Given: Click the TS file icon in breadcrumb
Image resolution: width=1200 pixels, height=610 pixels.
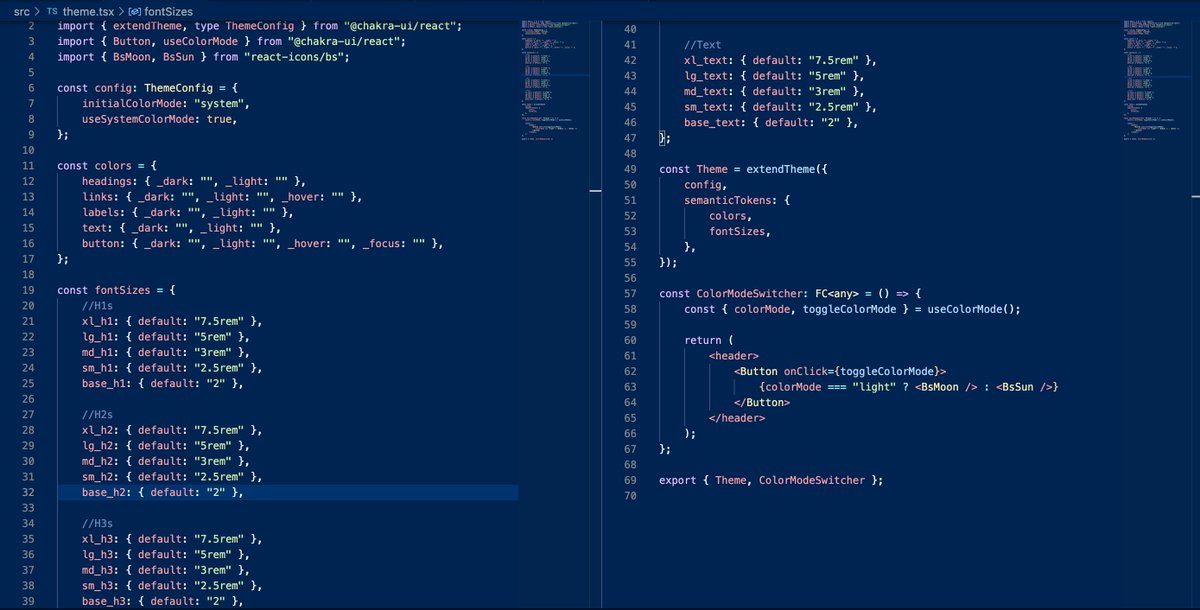Looking at the screenshot, I should pos(53,10).
